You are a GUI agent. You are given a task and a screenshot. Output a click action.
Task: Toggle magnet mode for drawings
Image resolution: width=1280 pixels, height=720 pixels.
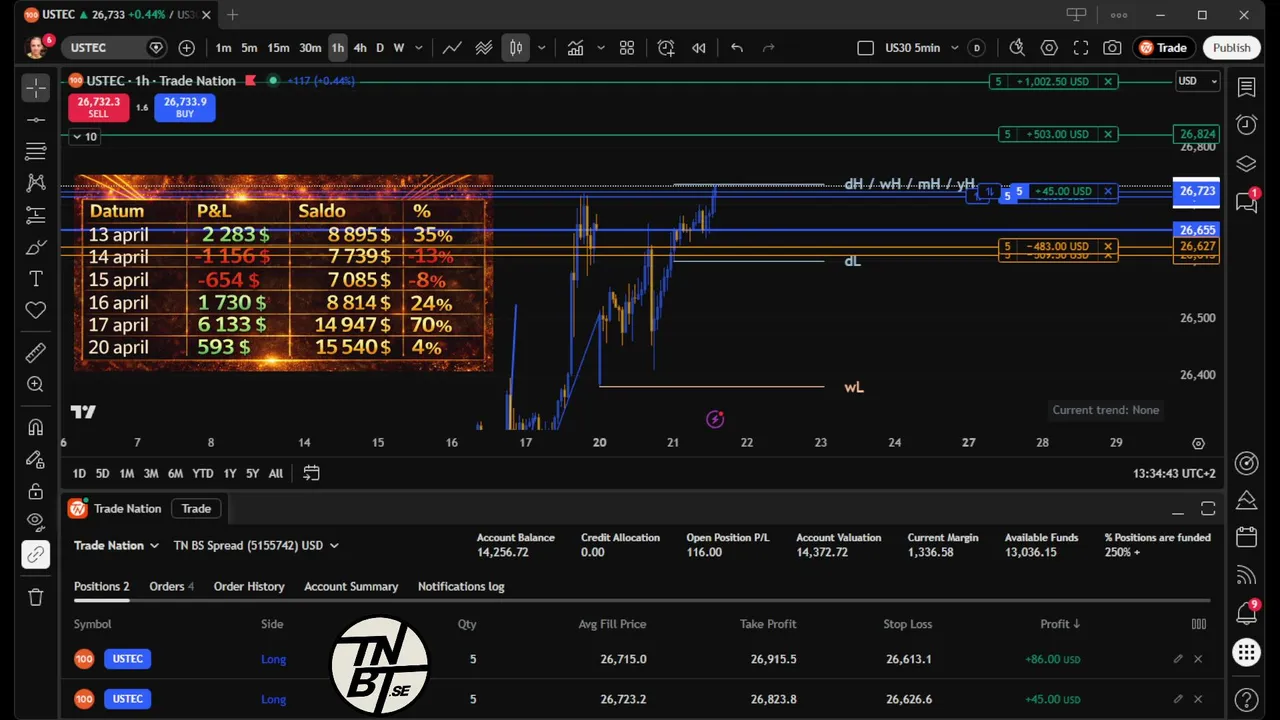[36, 427]
